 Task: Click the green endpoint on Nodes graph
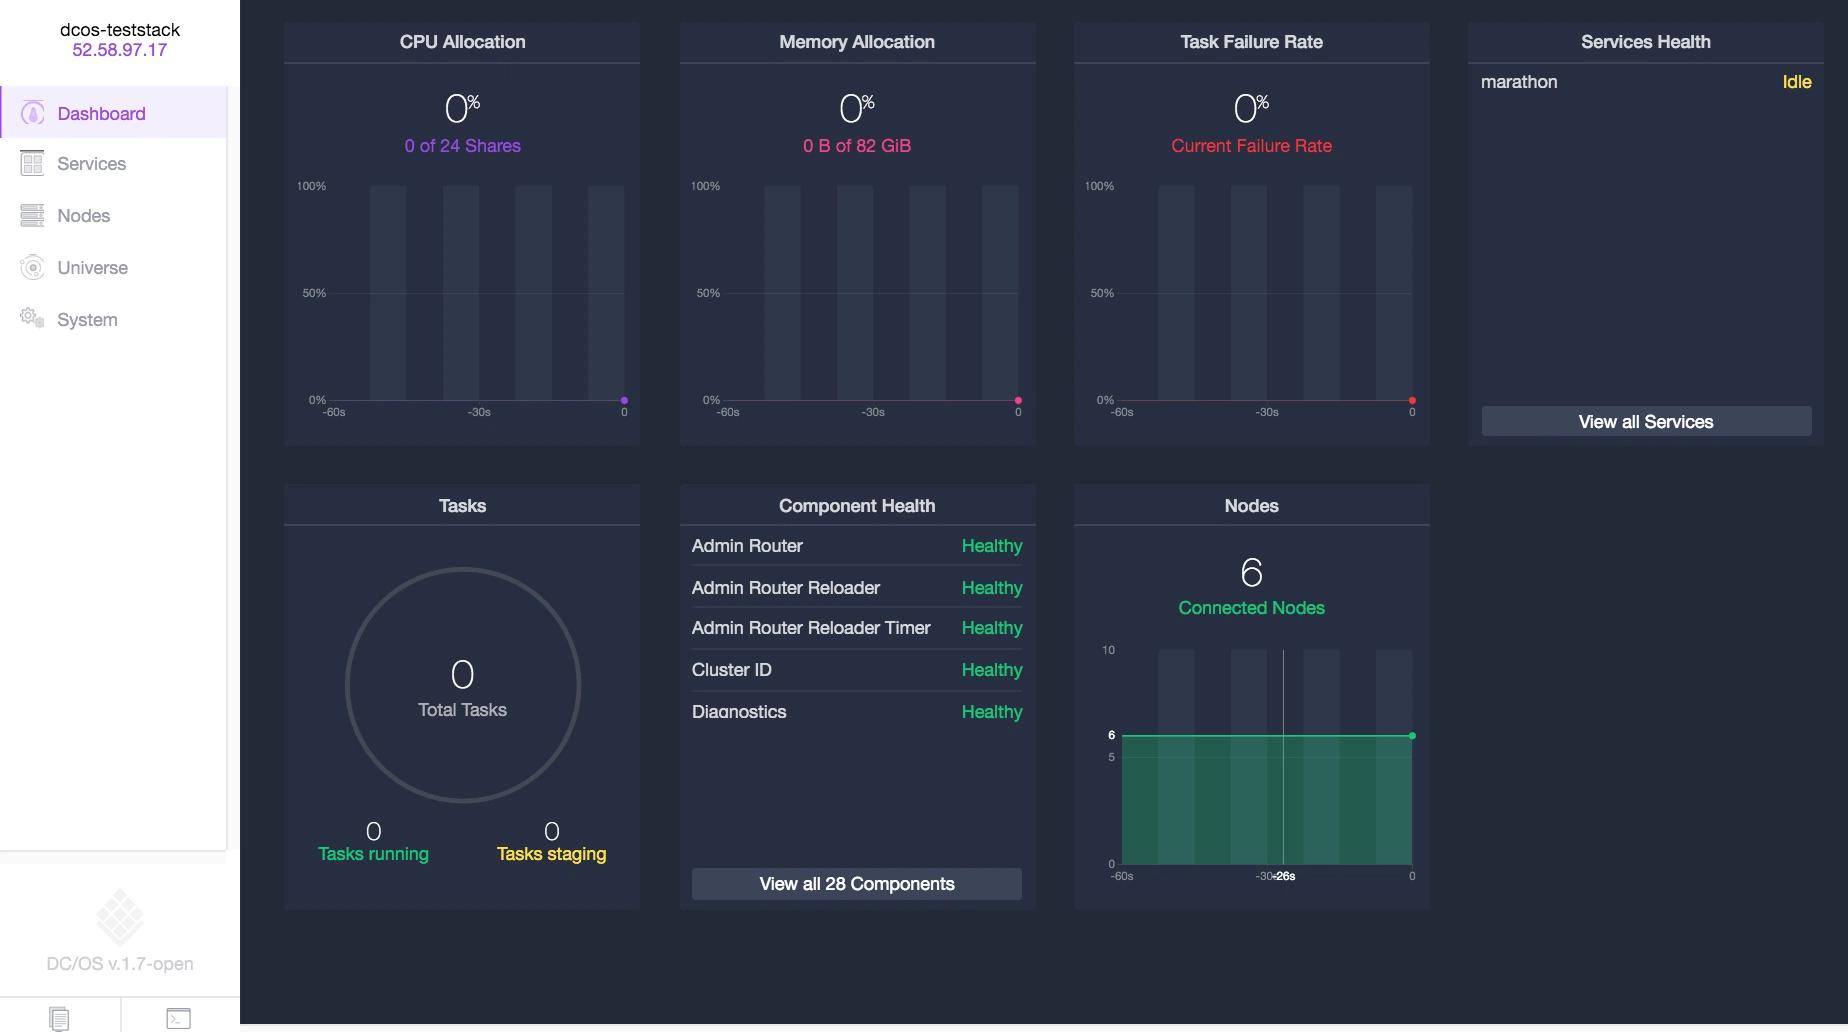tap(1412, 736)
